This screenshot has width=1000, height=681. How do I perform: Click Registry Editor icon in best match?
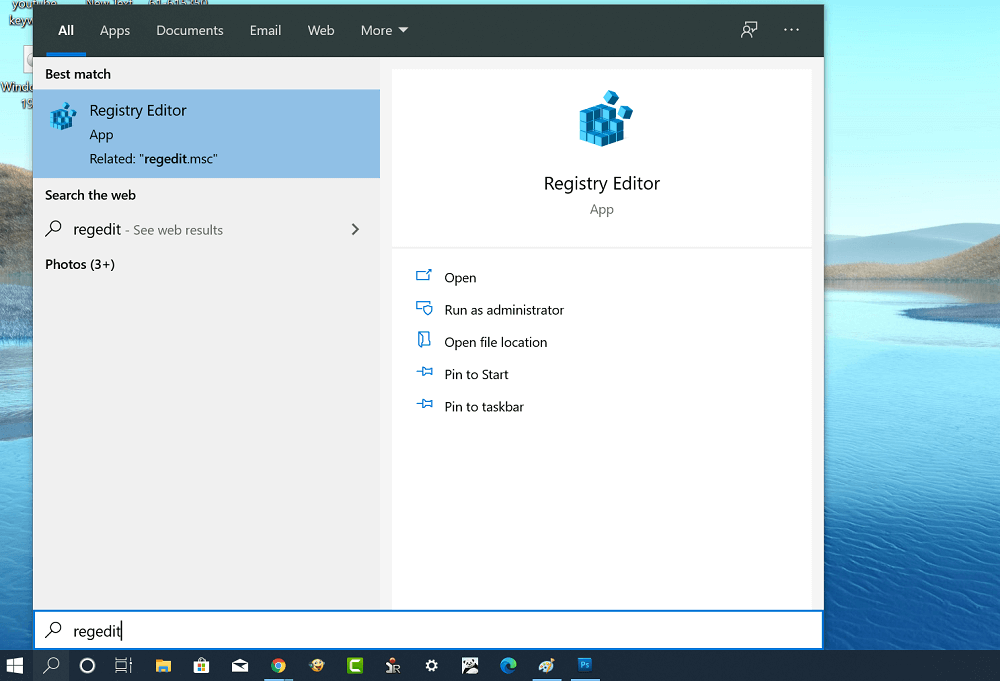click(63, 116)
